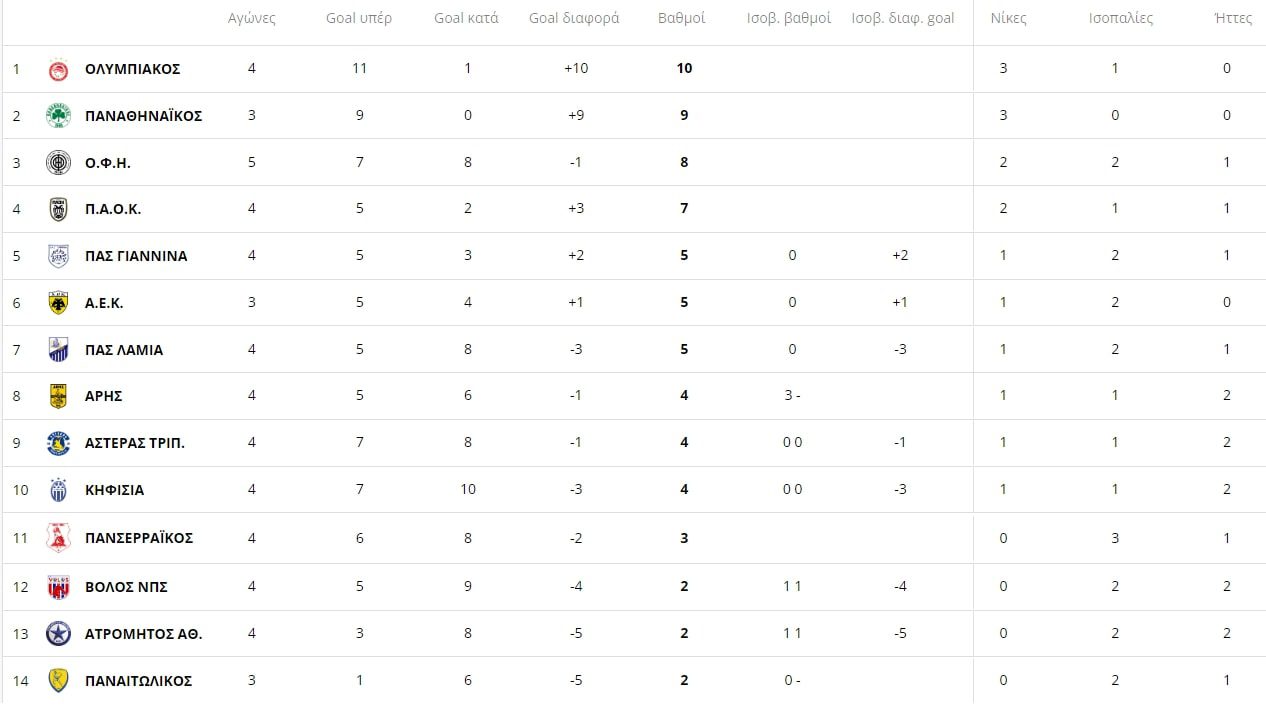Click the Π.Α.Ο.Κ. club crest
This screenshot has width=1266, height=720.
[59, 209]
